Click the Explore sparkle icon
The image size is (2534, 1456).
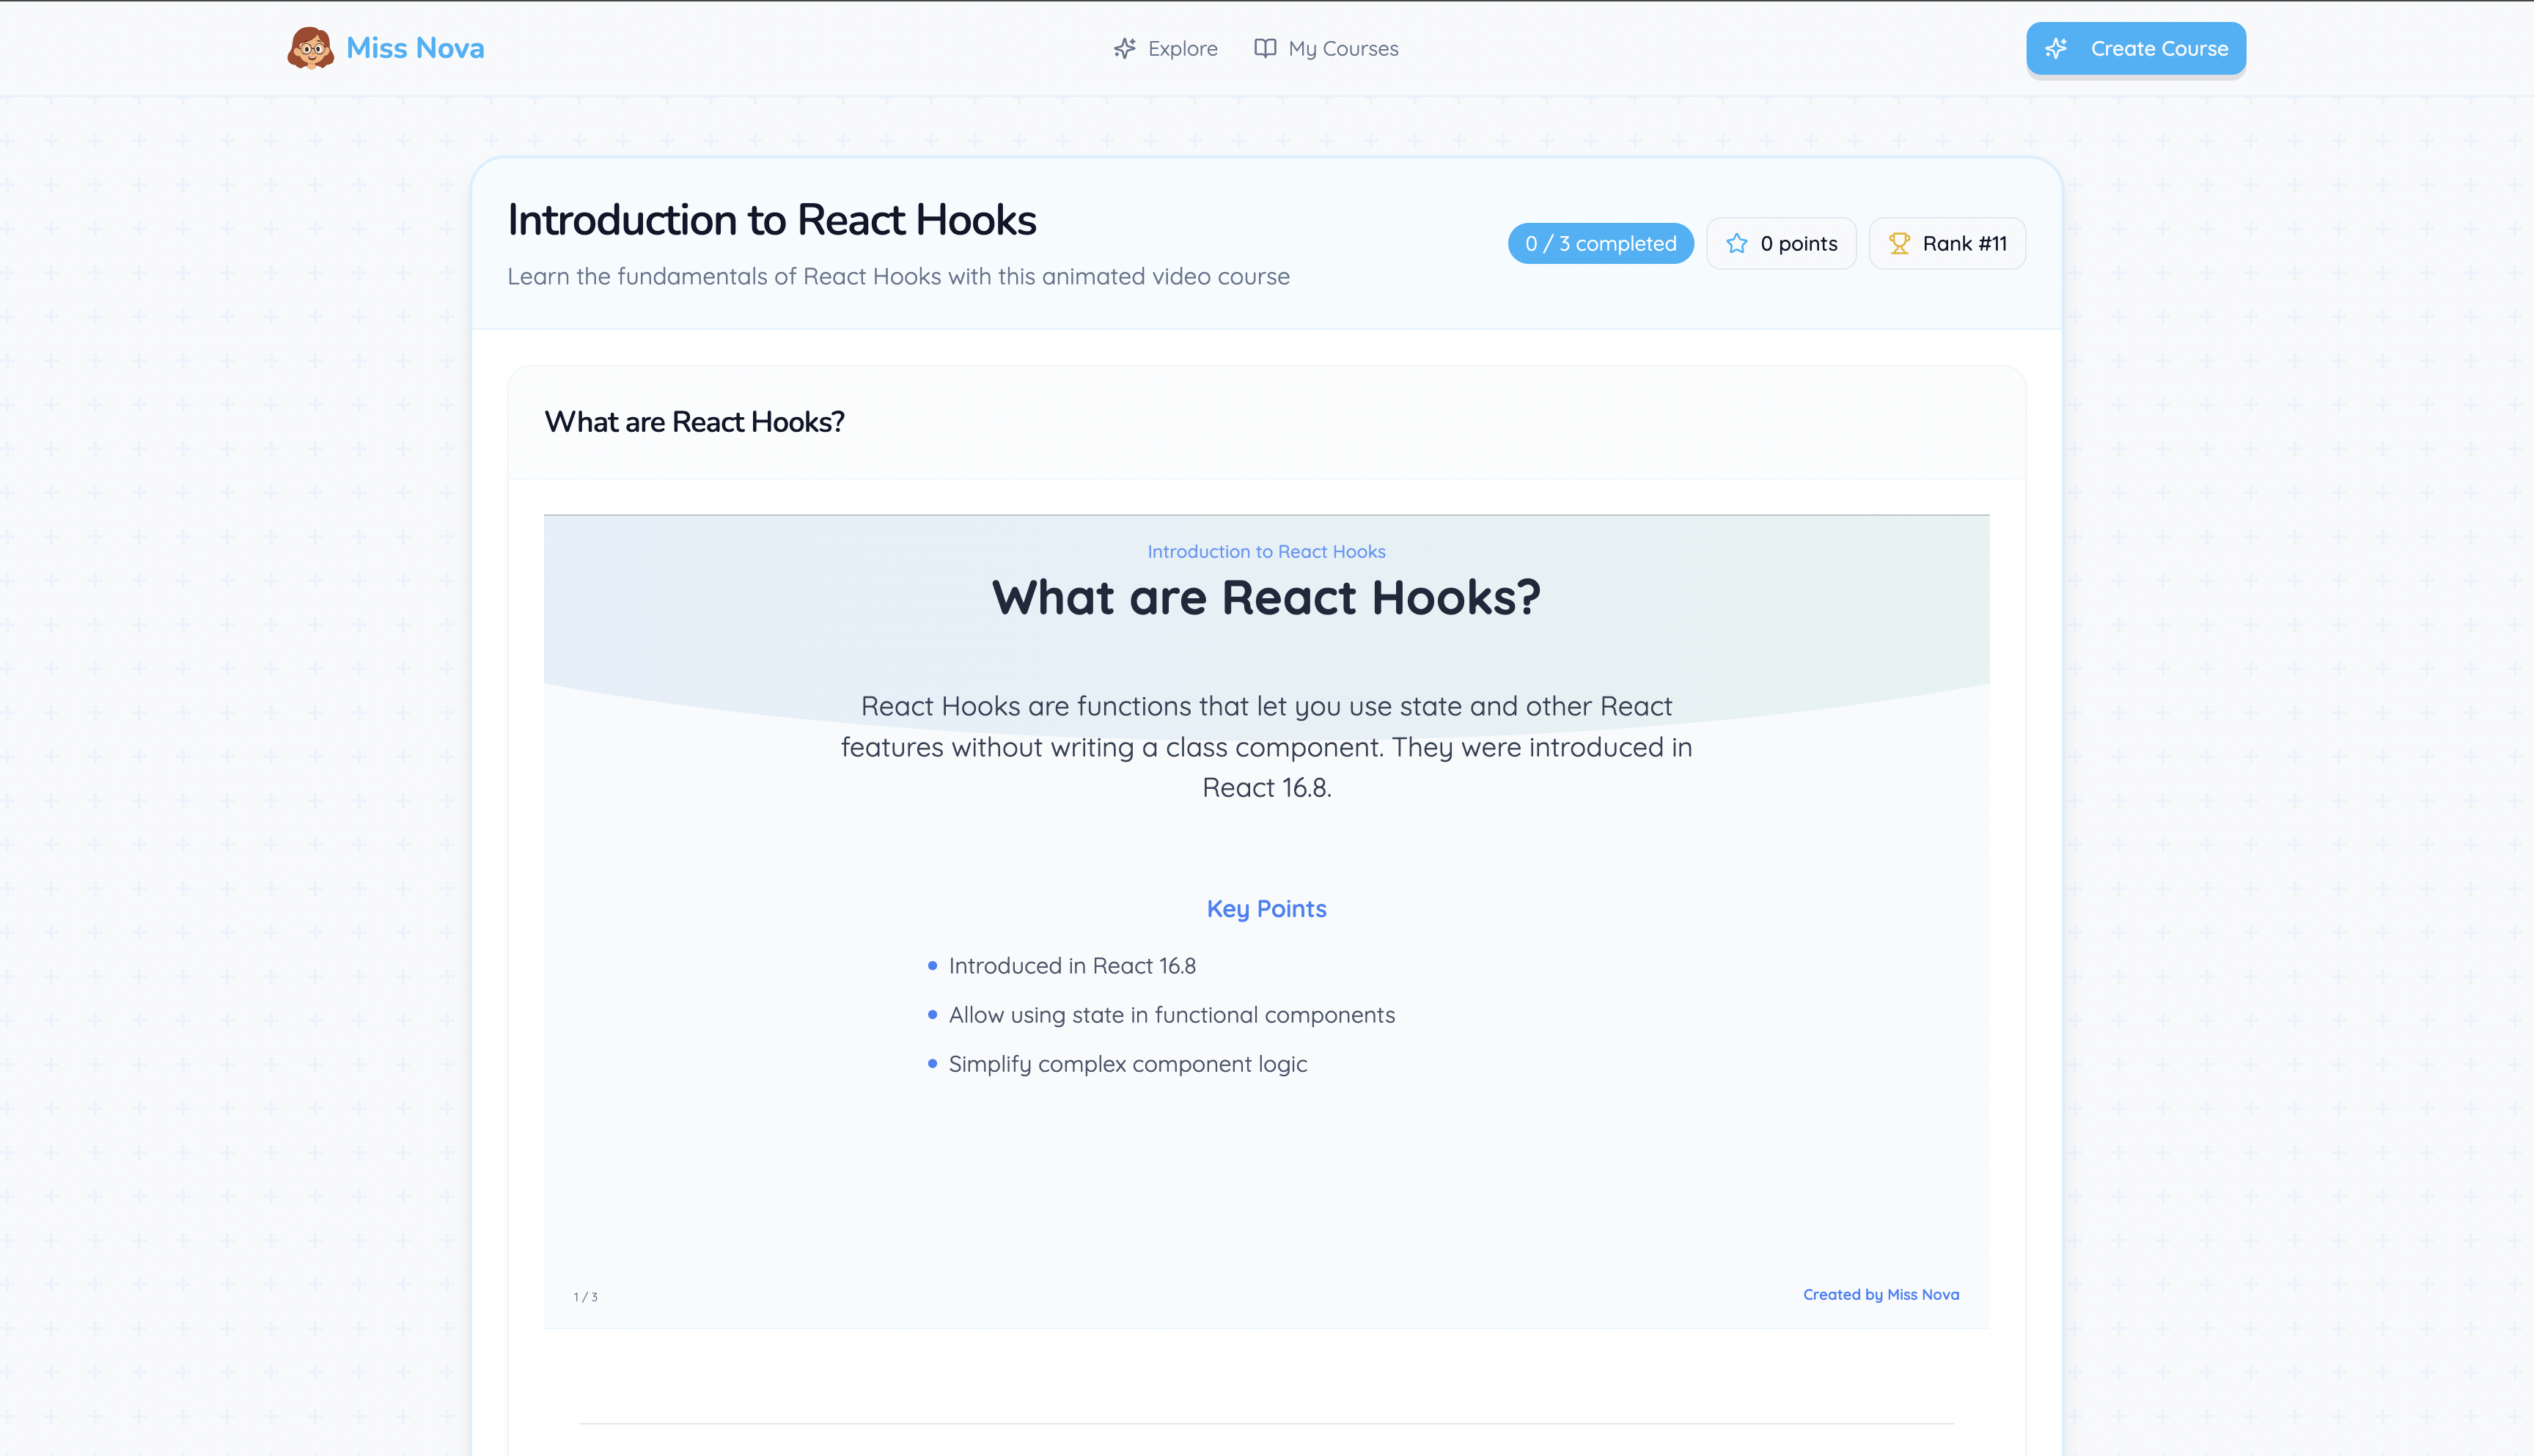(x=1125, y=48)
